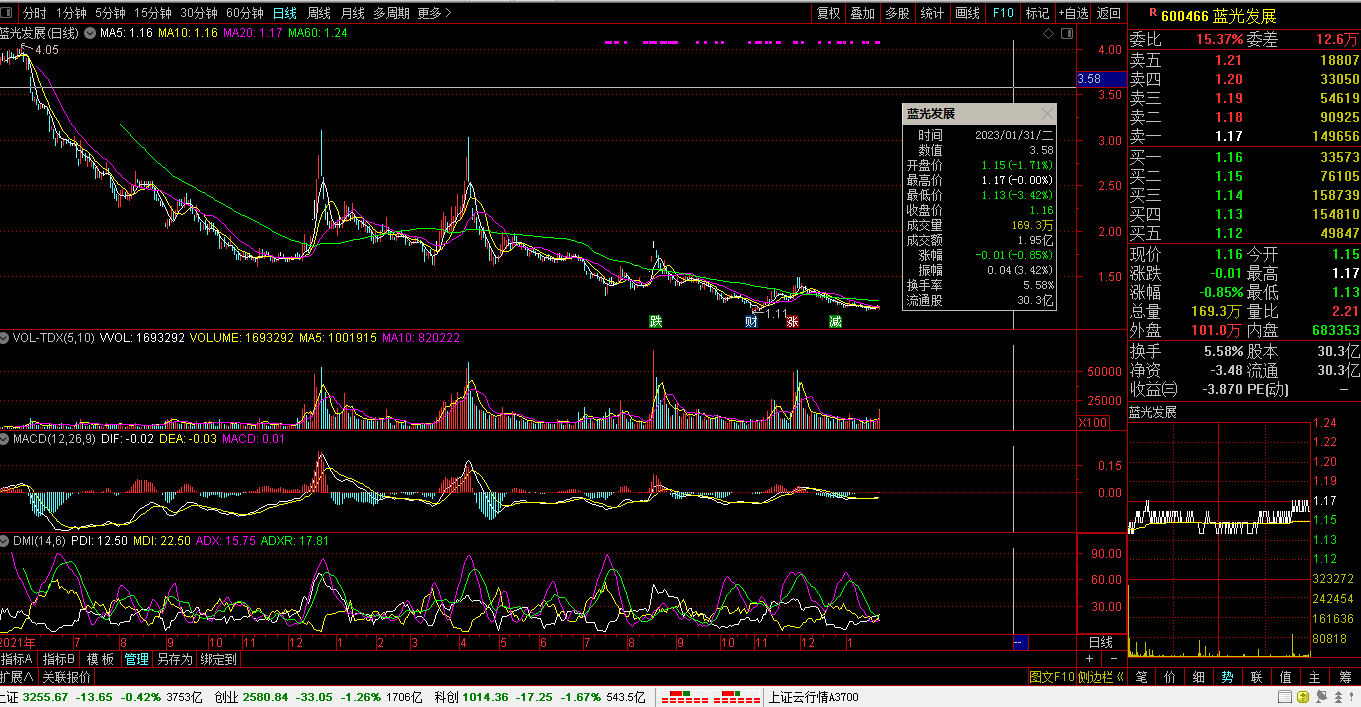The image size is (1361, 707).
Task: Expand the 扩展 panel
Action: pos(17,677)
